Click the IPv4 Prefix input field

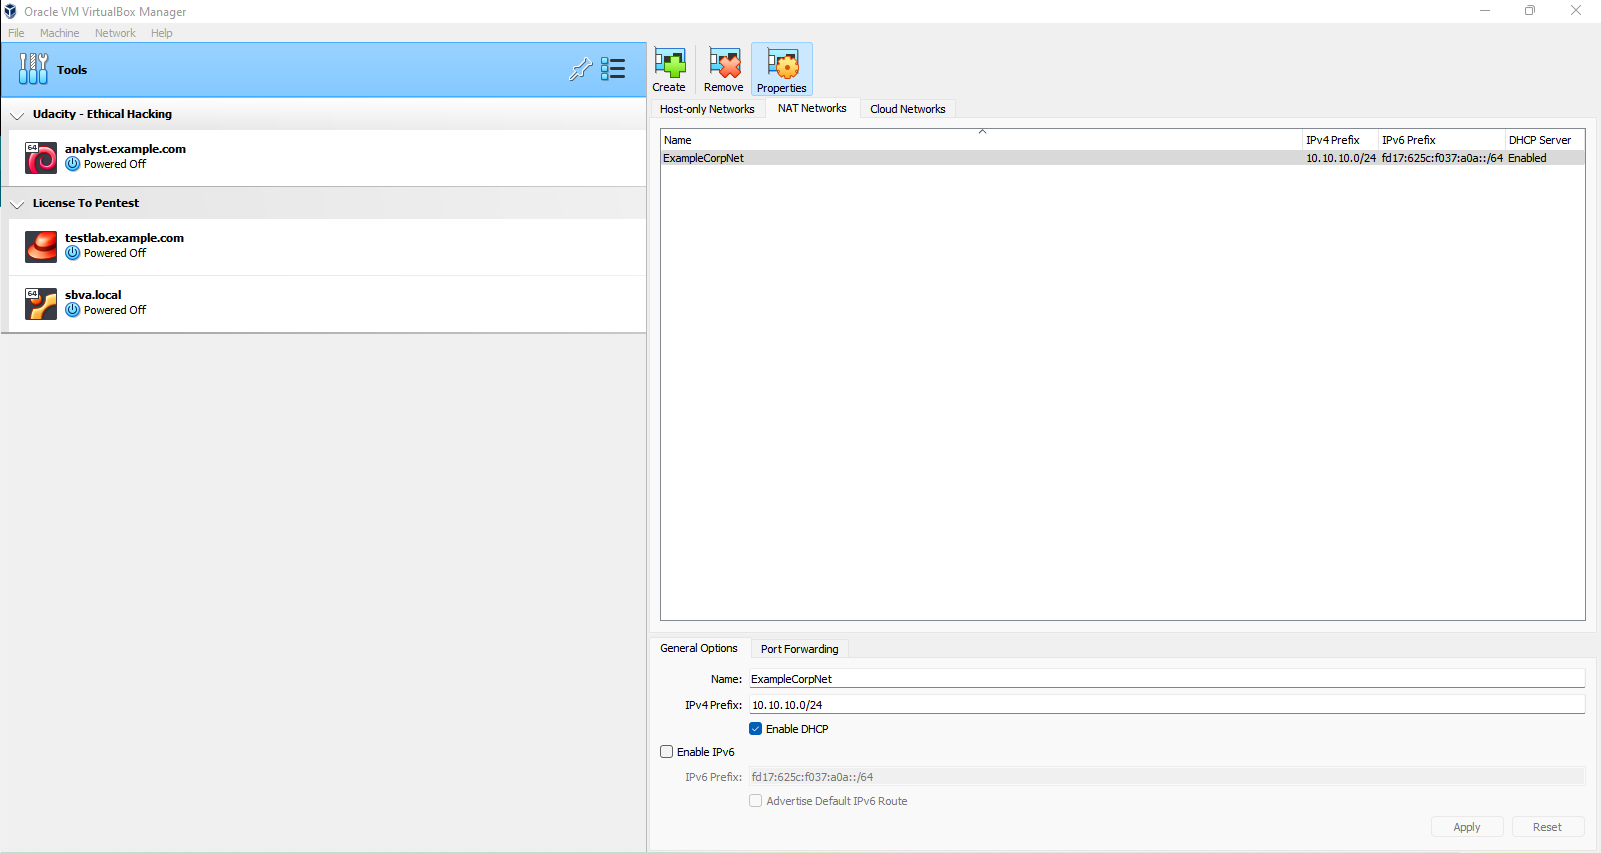click(1167, 705)
